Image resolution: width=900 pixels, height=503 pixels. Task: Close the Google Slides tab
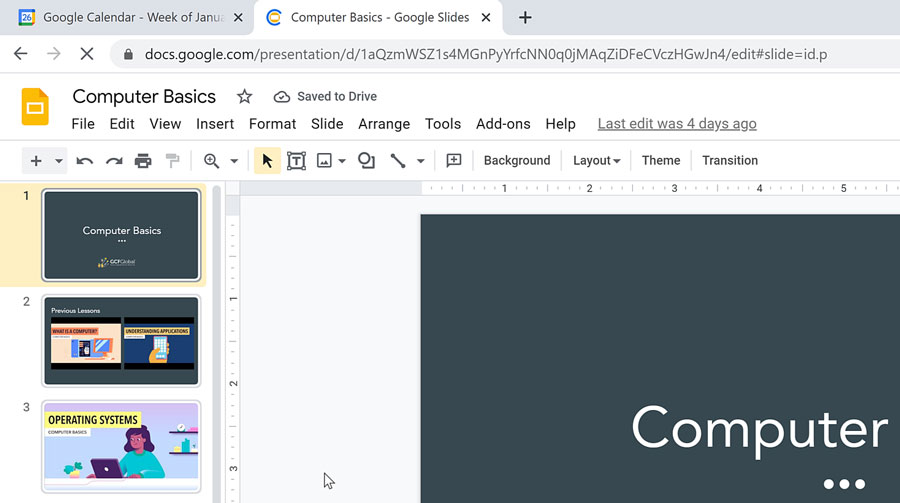point(486,18)
